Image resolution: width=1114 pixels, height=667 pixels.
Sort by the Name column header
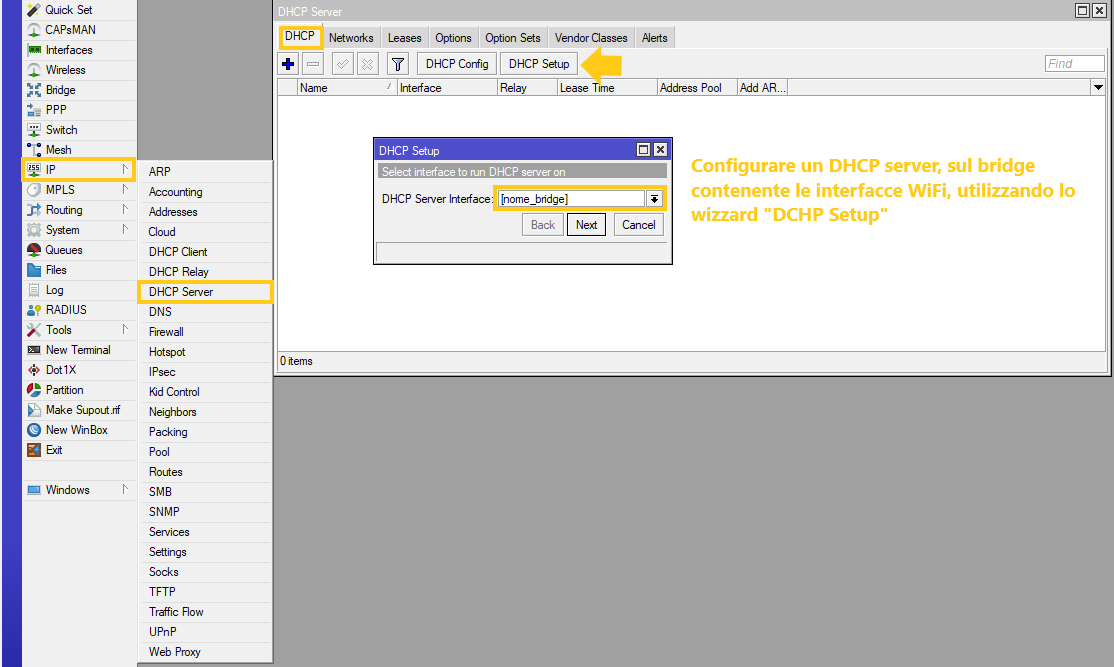pos(347,87)
